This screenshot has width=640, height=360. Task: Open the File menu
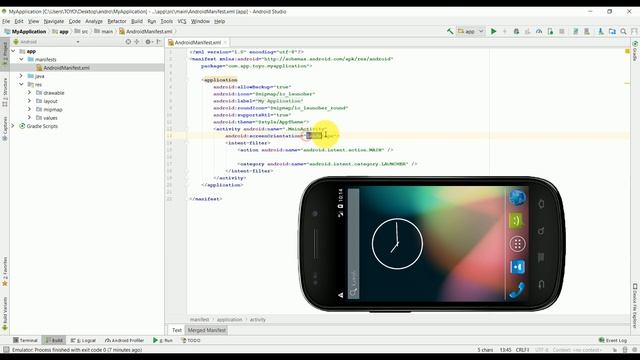pyautogui.click(x=6, y=21)
